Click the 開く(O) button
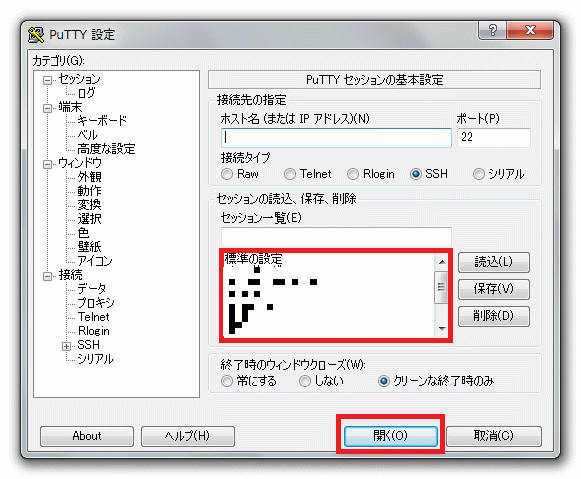 (x=391, y=436)
